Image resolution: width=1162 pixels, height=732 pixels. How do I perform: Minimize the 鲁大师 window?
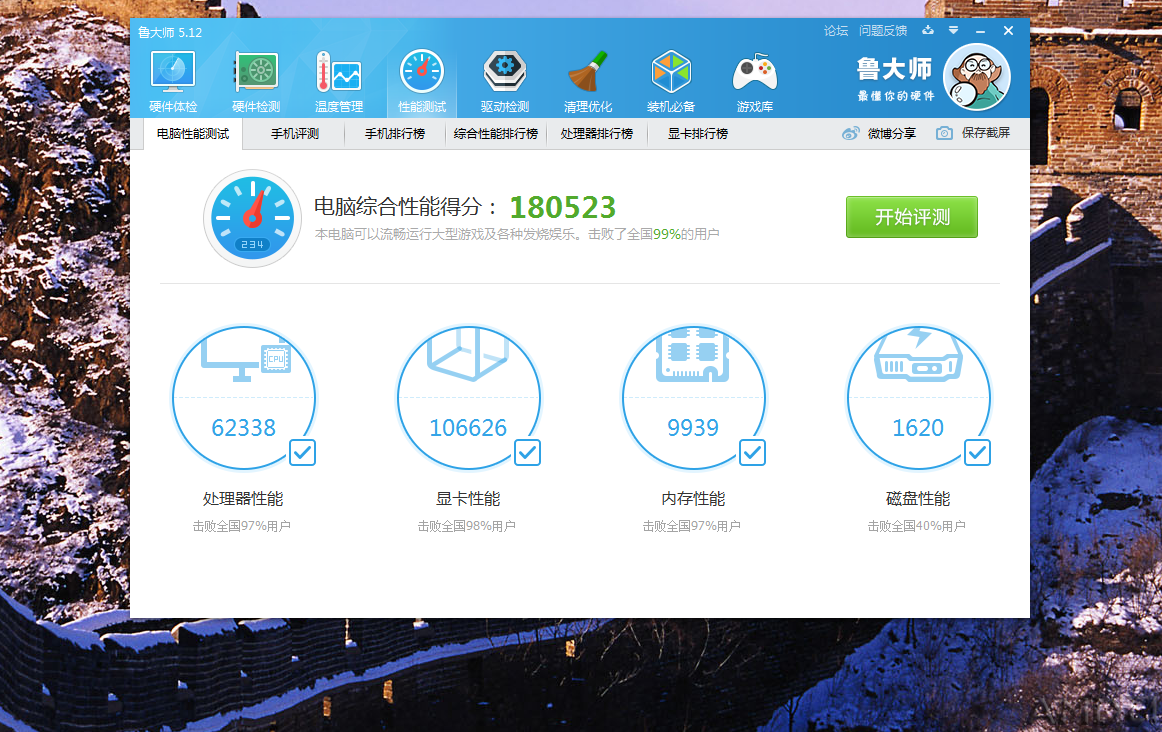pos(980,31)
